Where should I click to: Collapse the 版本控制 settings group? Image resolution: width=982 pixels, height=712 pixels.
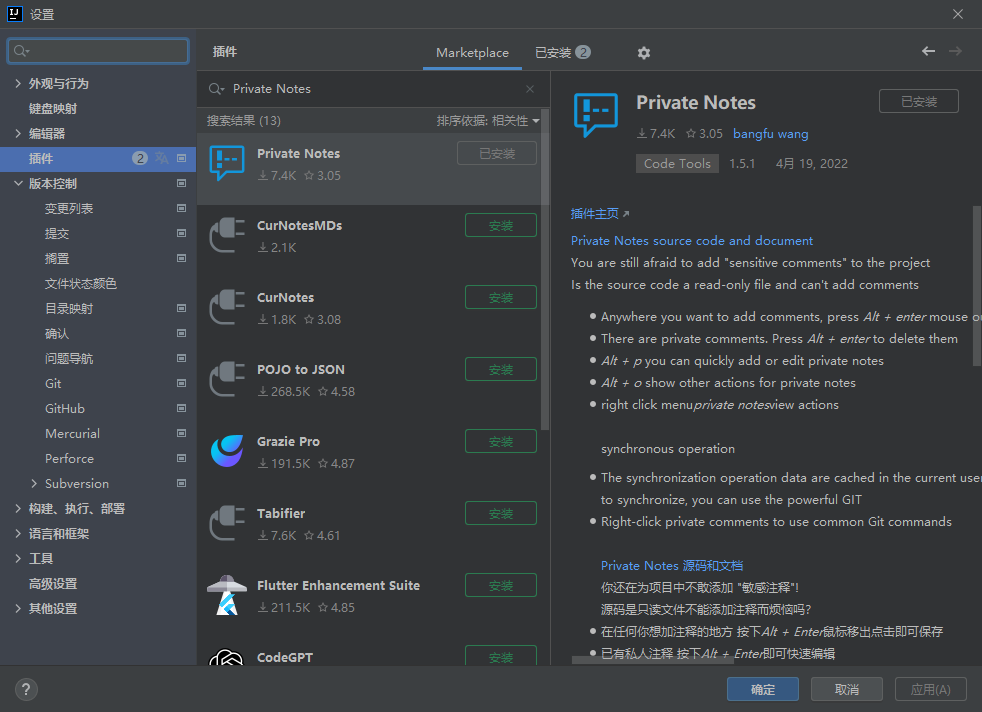[18, 183]
